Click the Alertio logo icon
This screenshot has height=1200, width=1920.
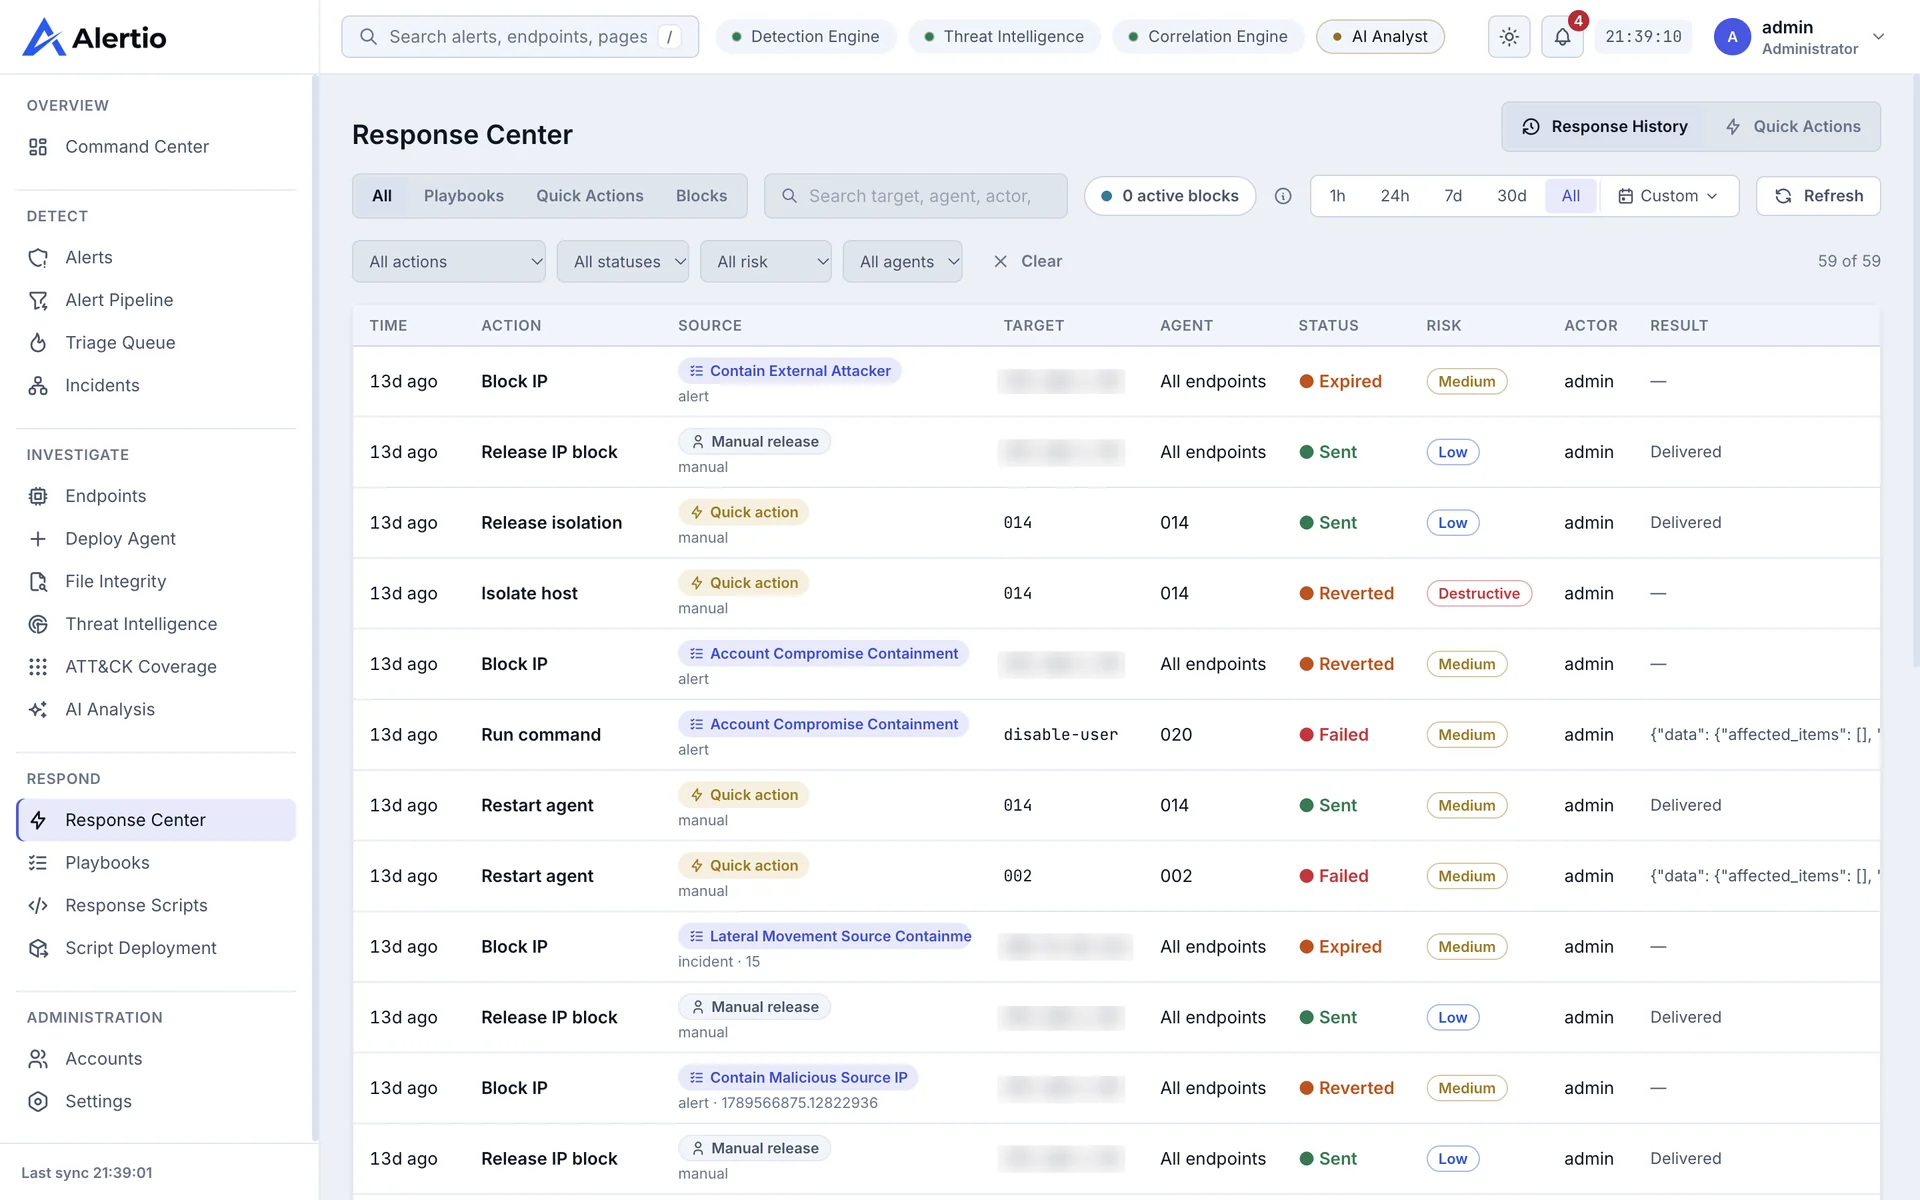click(x=44, y=37)
